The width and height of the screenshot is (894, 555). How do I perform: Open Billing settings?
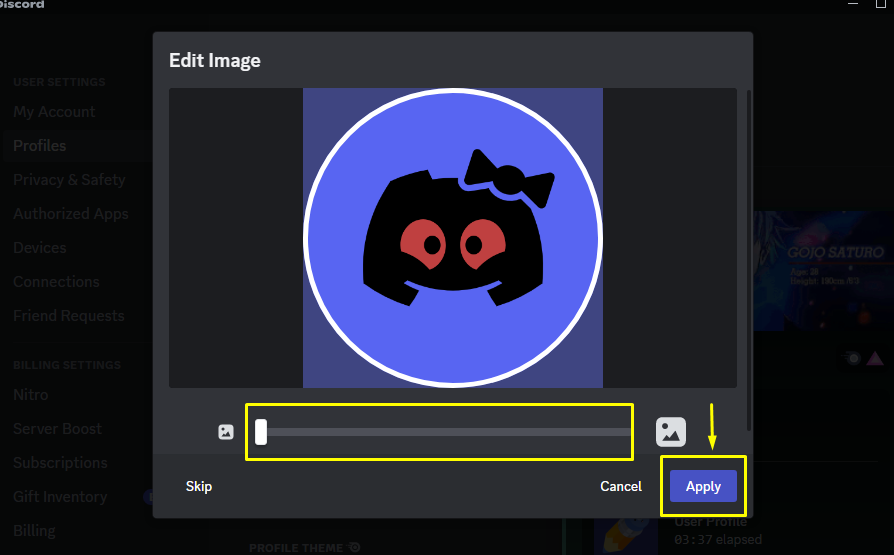pyautogui.click(x=34, y=530)
